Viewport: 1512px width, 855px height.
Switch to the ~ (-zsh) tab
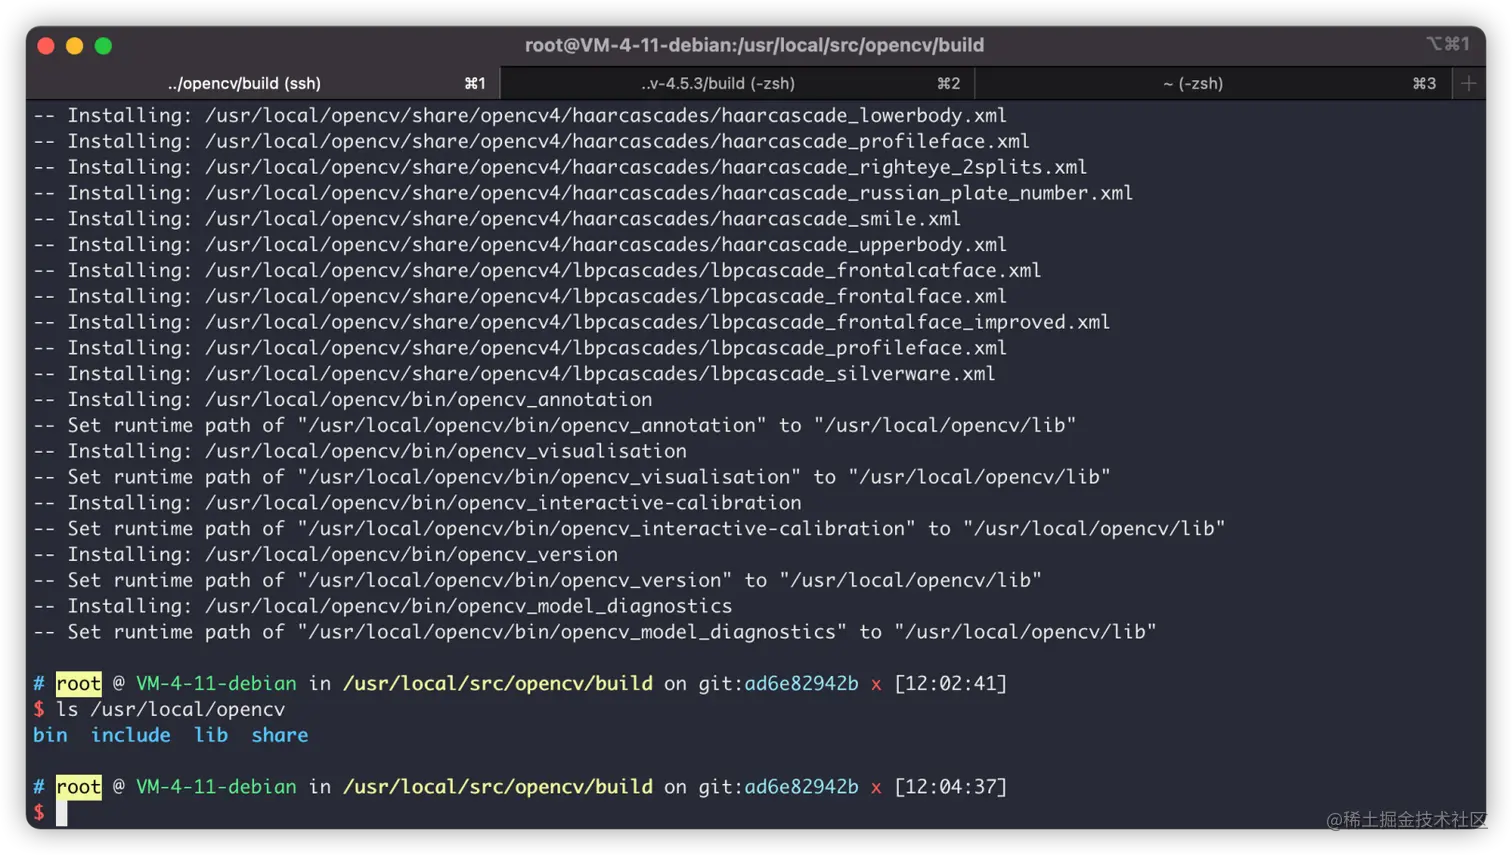[1212, 84]
